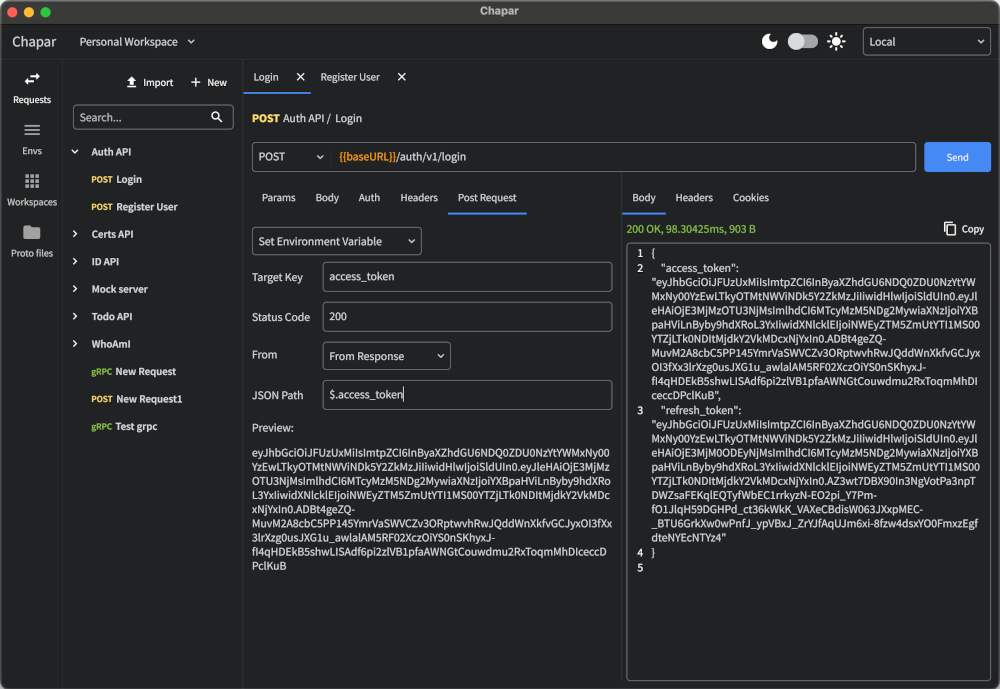
Task: Click the Import upload icon
Action: [131, 82]
